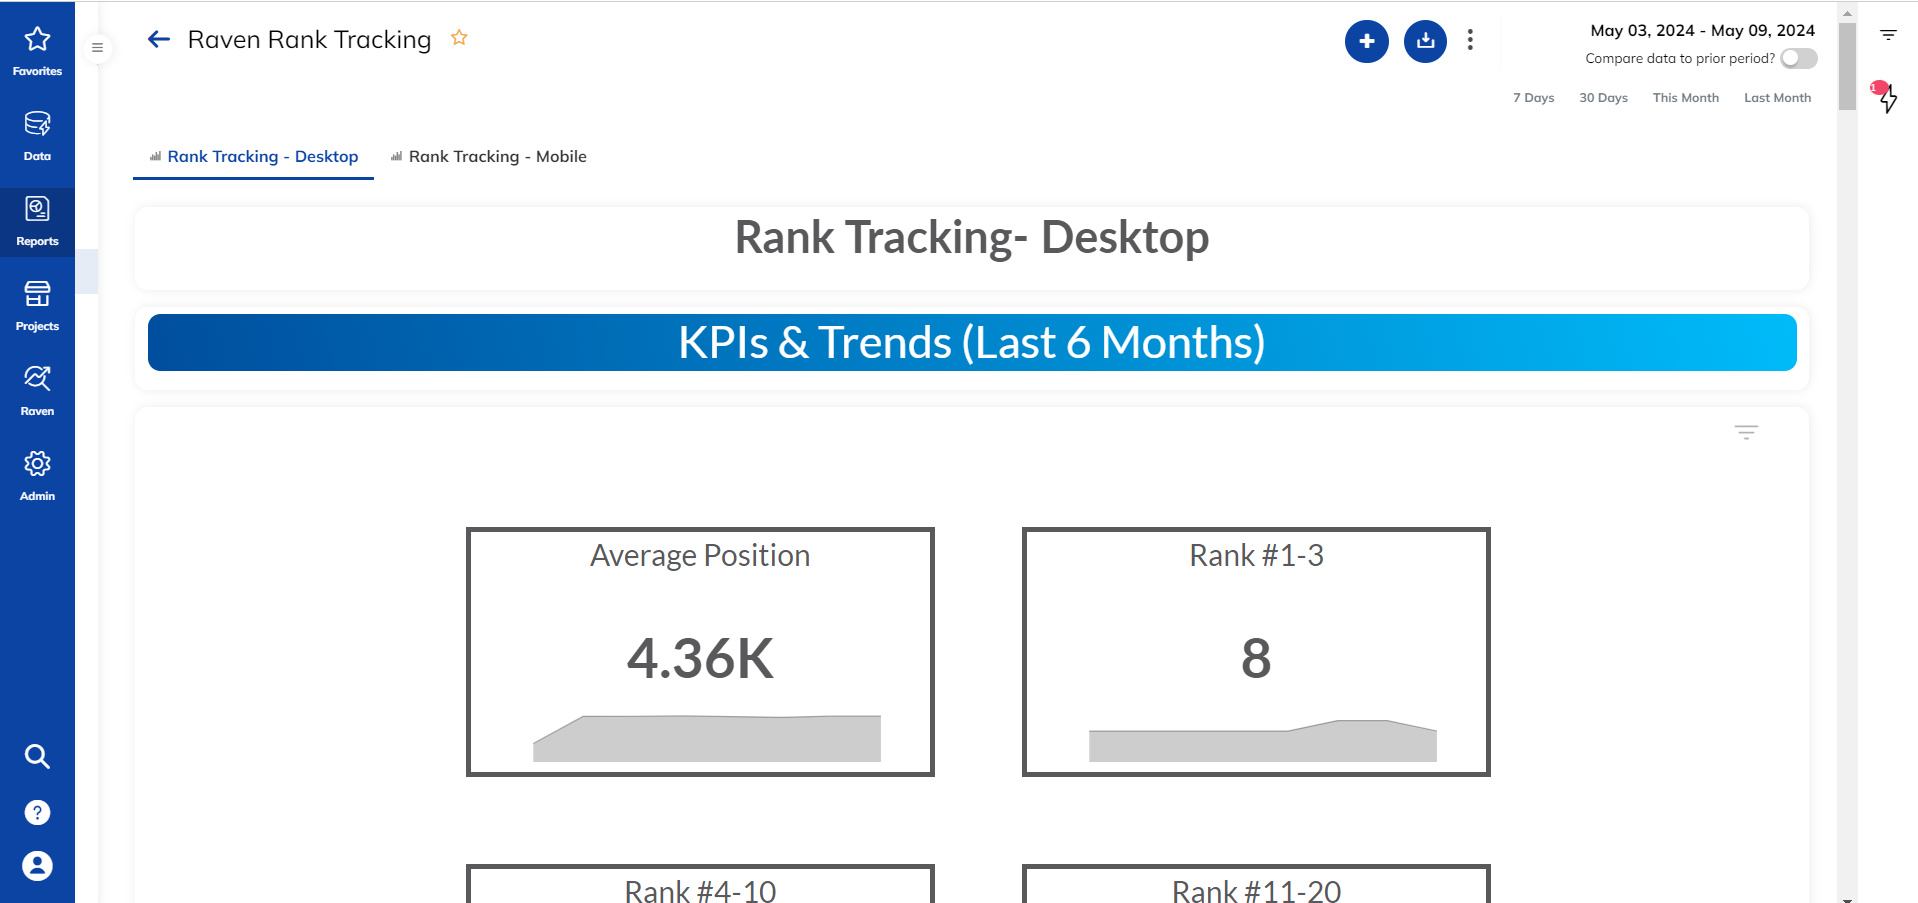Open the help question mark icon

pyautogui.click(x=37, y=812)
